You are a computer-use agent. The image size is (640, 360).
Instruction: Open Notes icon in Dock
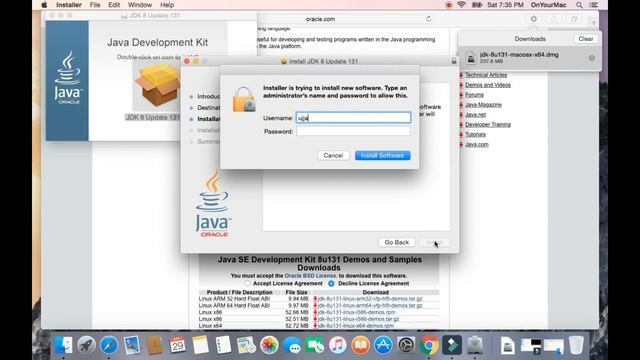point(200,345)
